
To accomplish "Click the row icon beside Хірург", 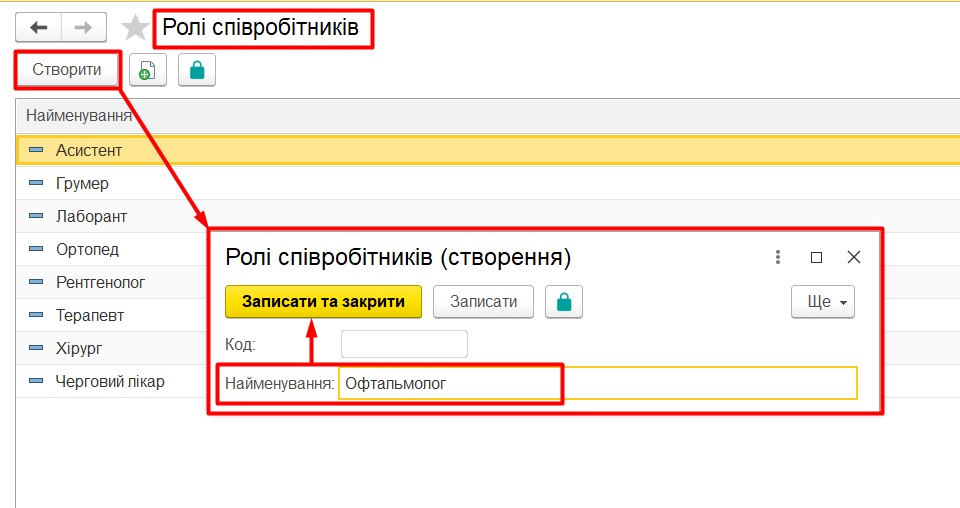I will [x=36, y=348].
